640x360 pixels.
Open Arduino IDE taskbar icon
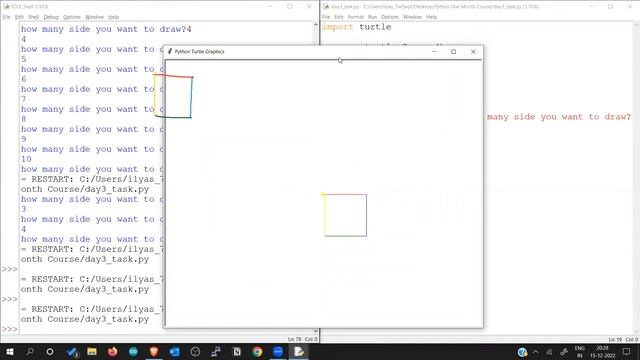(133, 351)
